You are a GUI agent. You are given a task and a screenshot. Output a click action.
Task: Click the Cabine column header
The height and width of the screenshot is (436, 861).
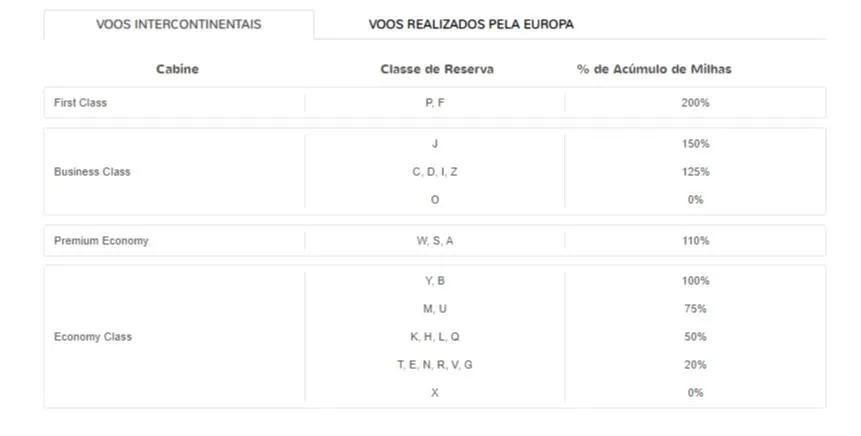pyautogui.click(x=178, y=69)
